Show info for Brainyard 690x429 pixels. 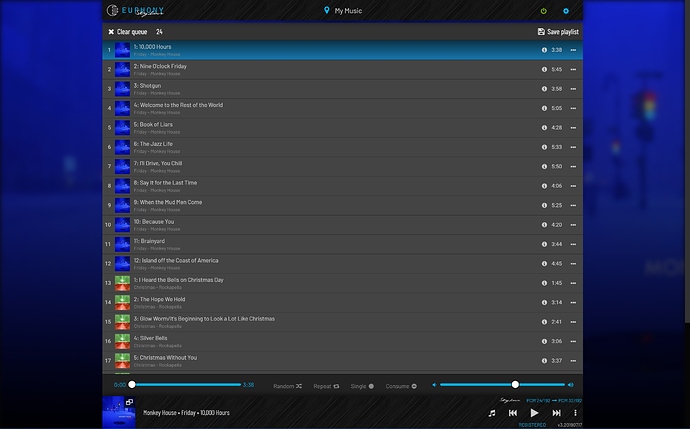tap(544, 244)
